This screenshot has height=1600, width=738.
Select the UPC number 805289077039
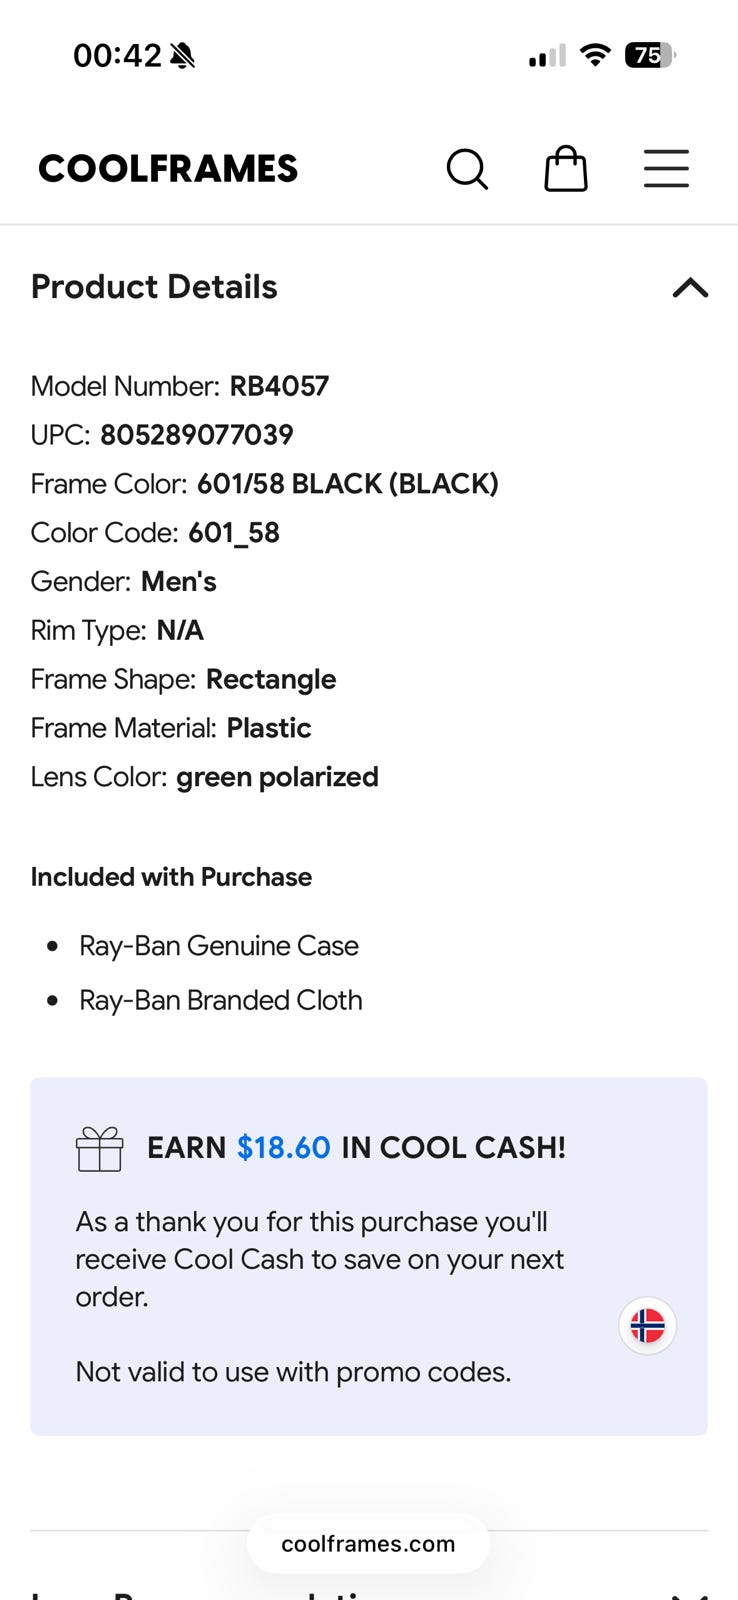point(197,435)
